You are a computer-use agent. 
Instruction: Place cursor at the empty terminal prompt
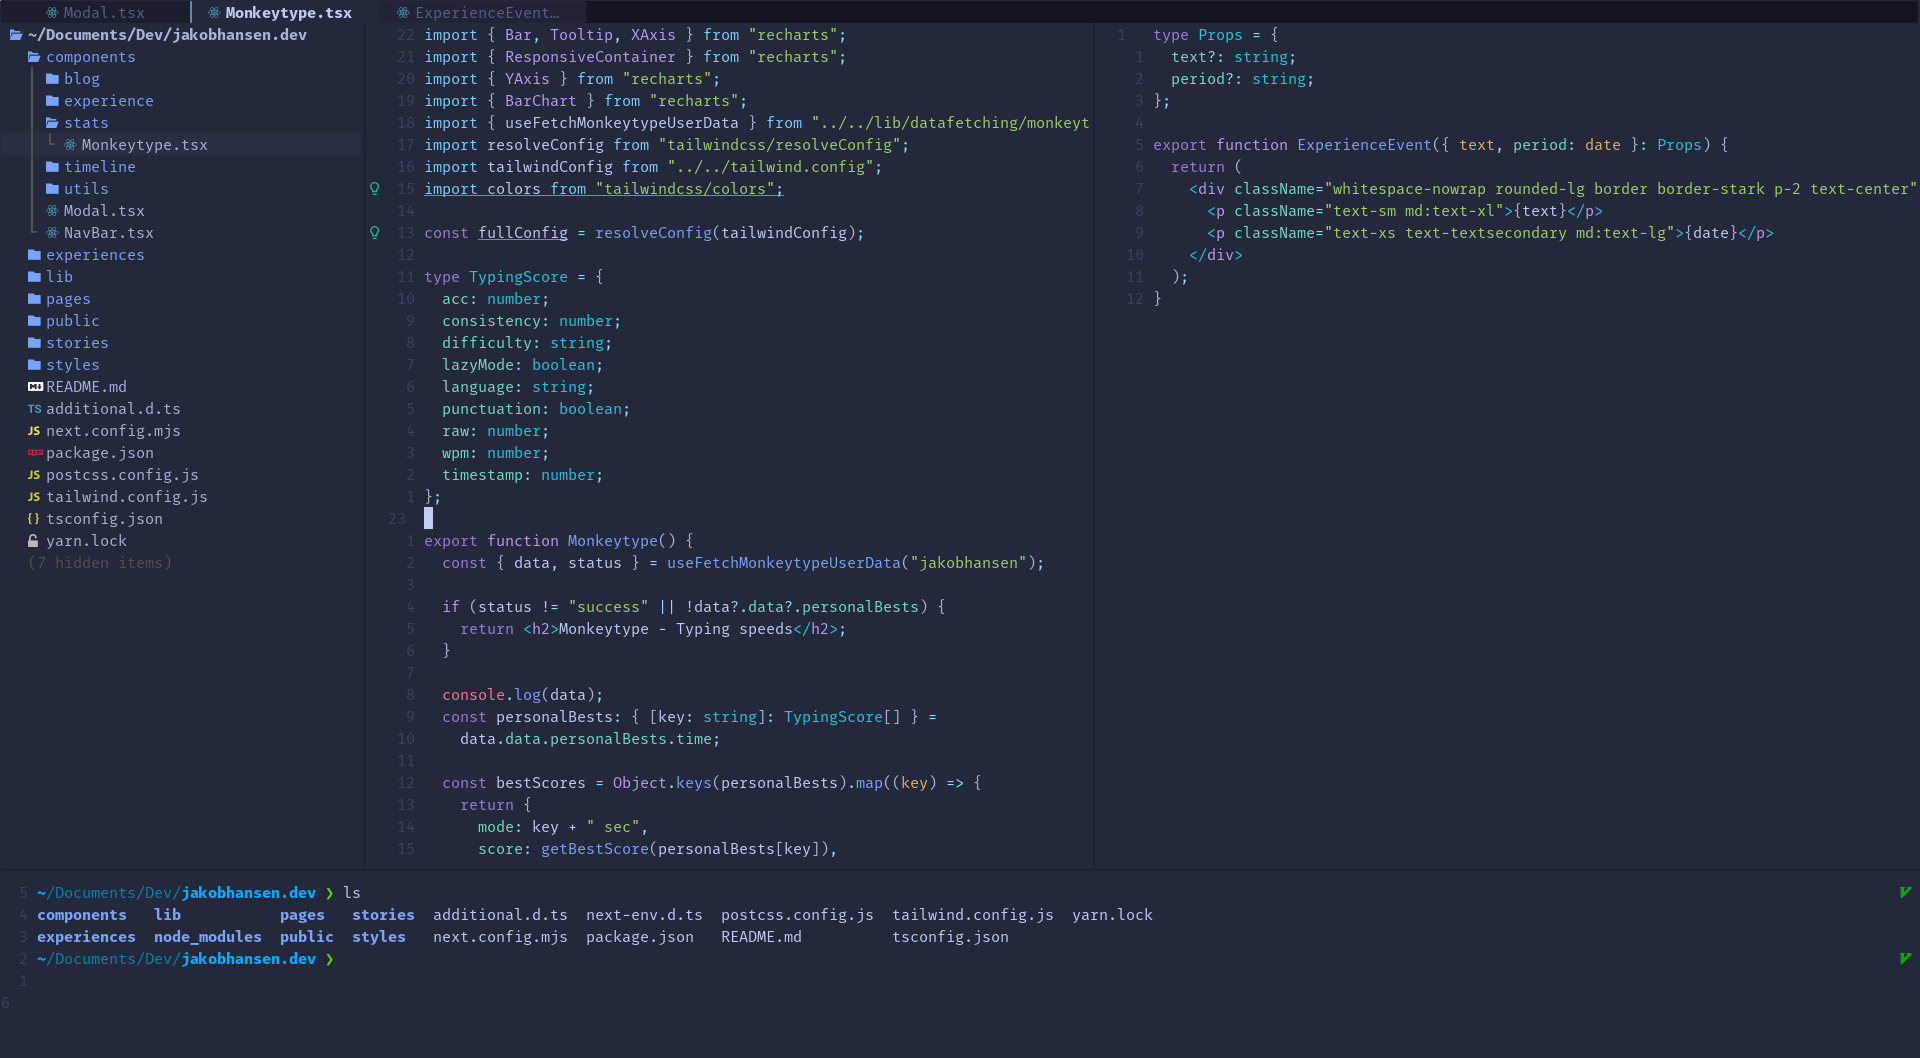[346, 959]
